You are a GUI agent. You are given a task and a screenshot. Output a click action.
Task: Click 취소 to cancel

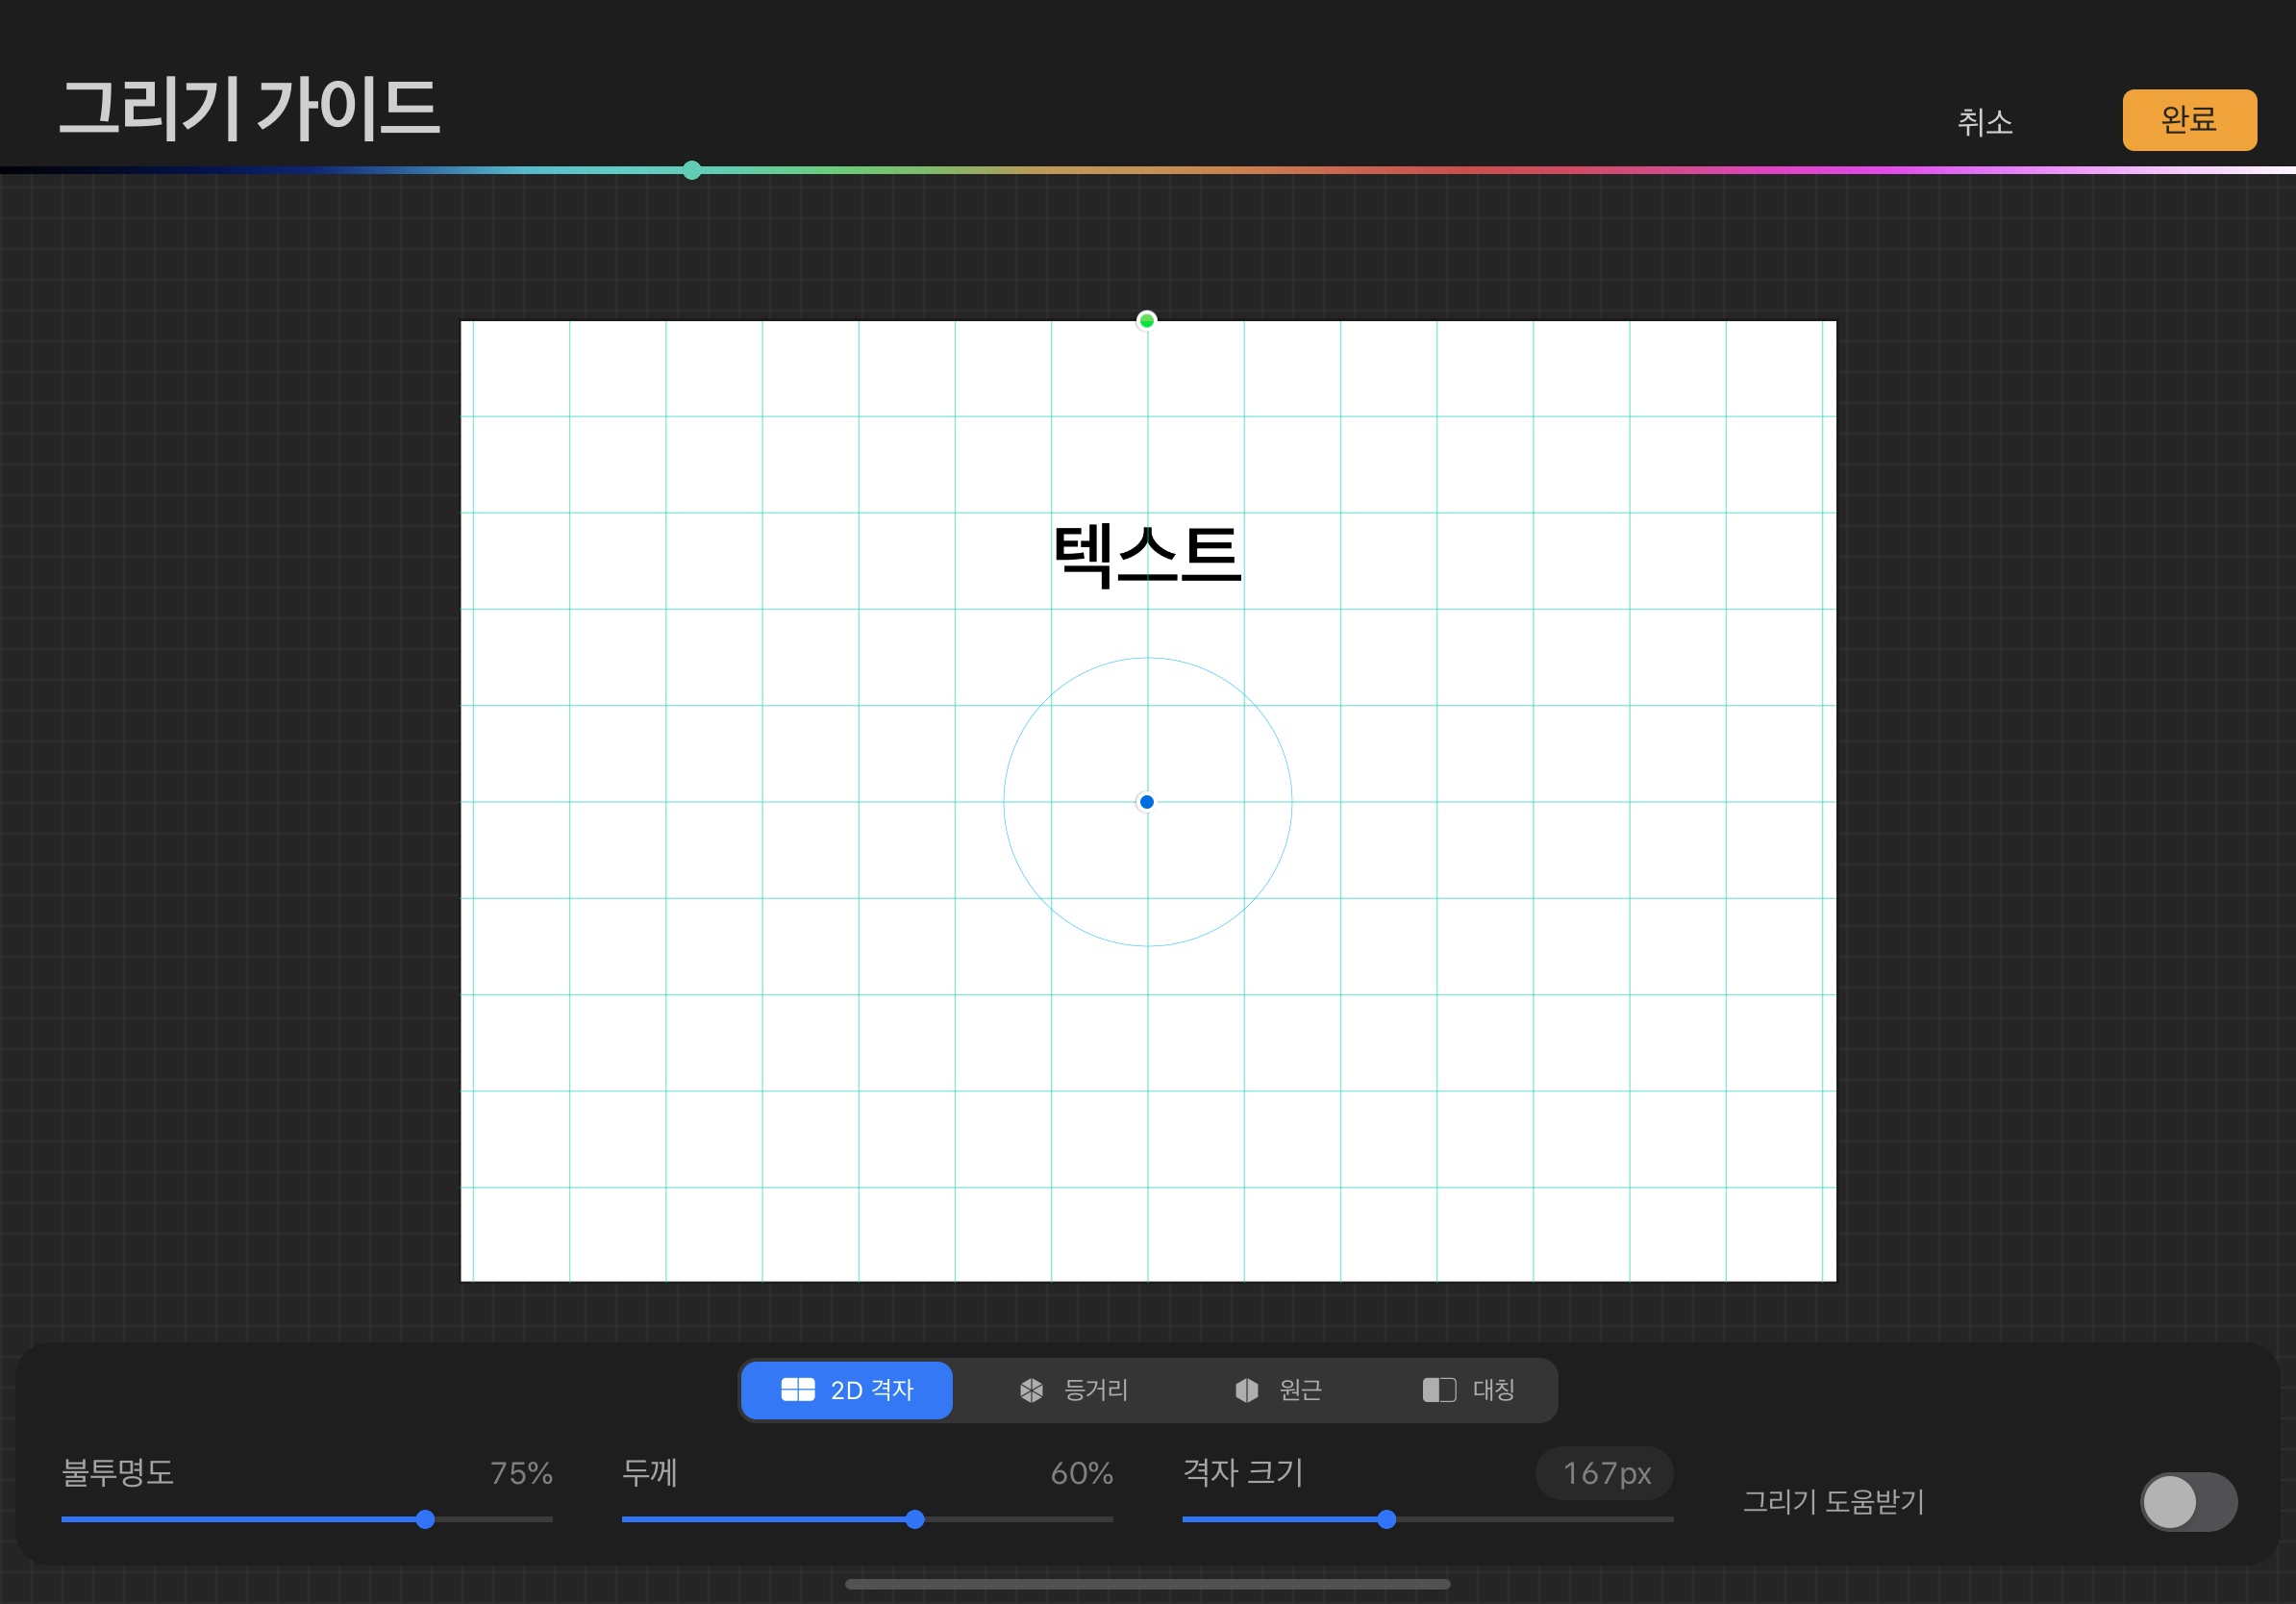click(x=1984, y=122)
